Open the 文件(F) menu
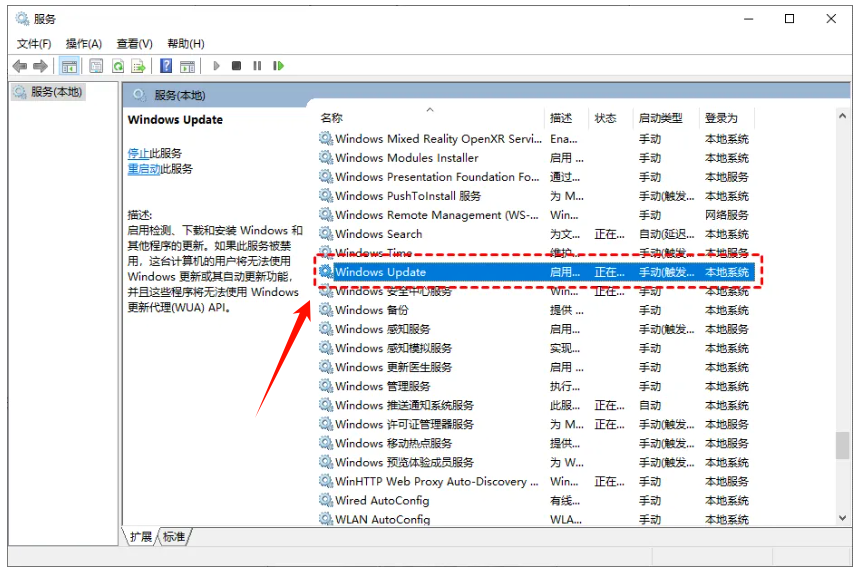This screenshot has width=860, height=576. (x=34, y=43)
